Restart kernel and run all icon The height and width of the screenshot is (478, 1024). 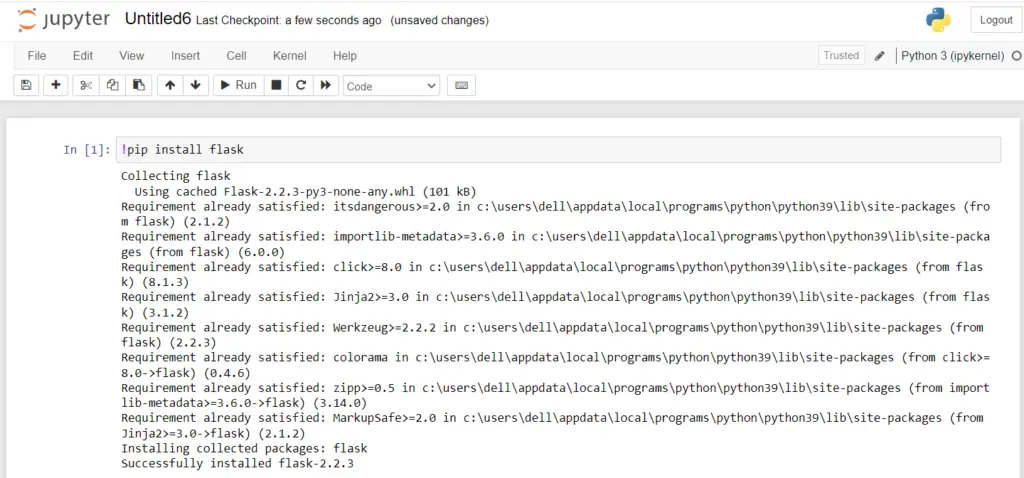point(324,85)
